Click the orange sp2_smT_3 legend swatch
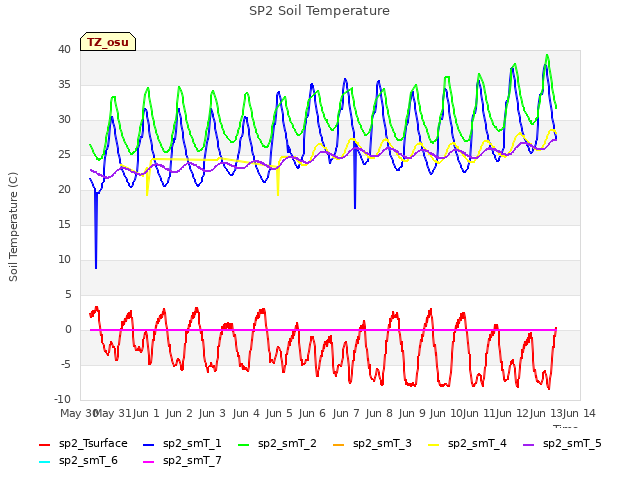 coord(339,445)
